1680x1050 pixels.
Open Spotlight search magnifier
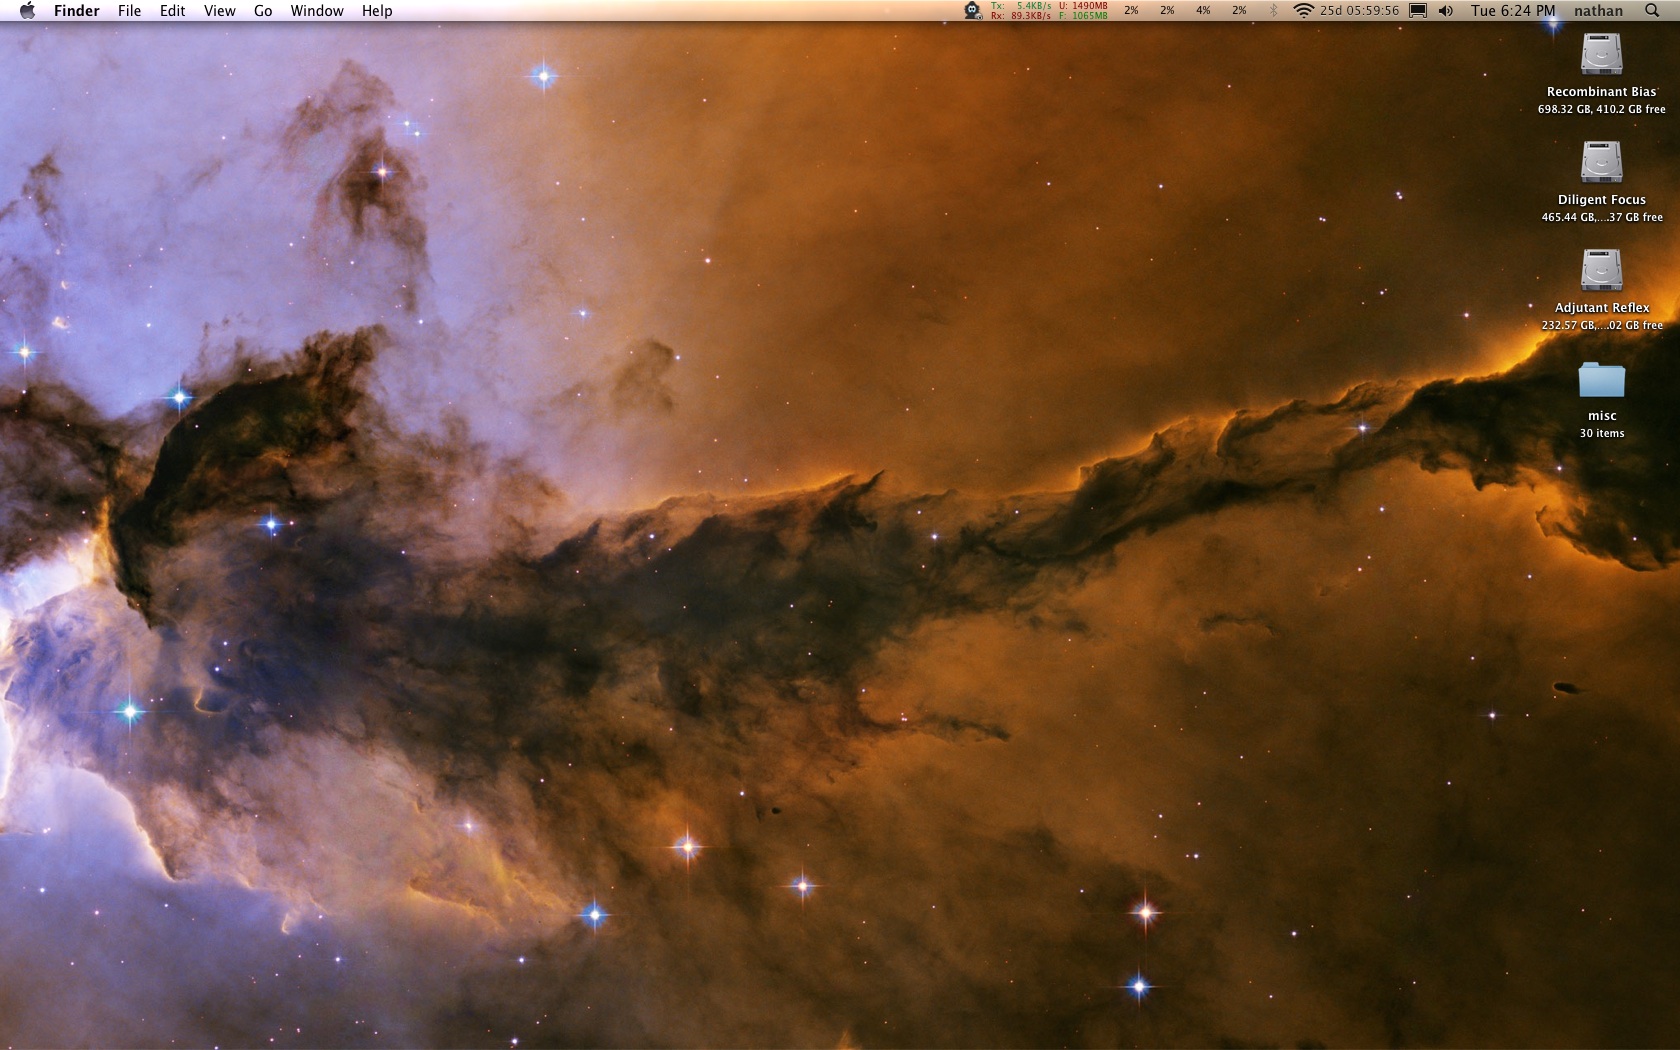[x=1652, y=11]
